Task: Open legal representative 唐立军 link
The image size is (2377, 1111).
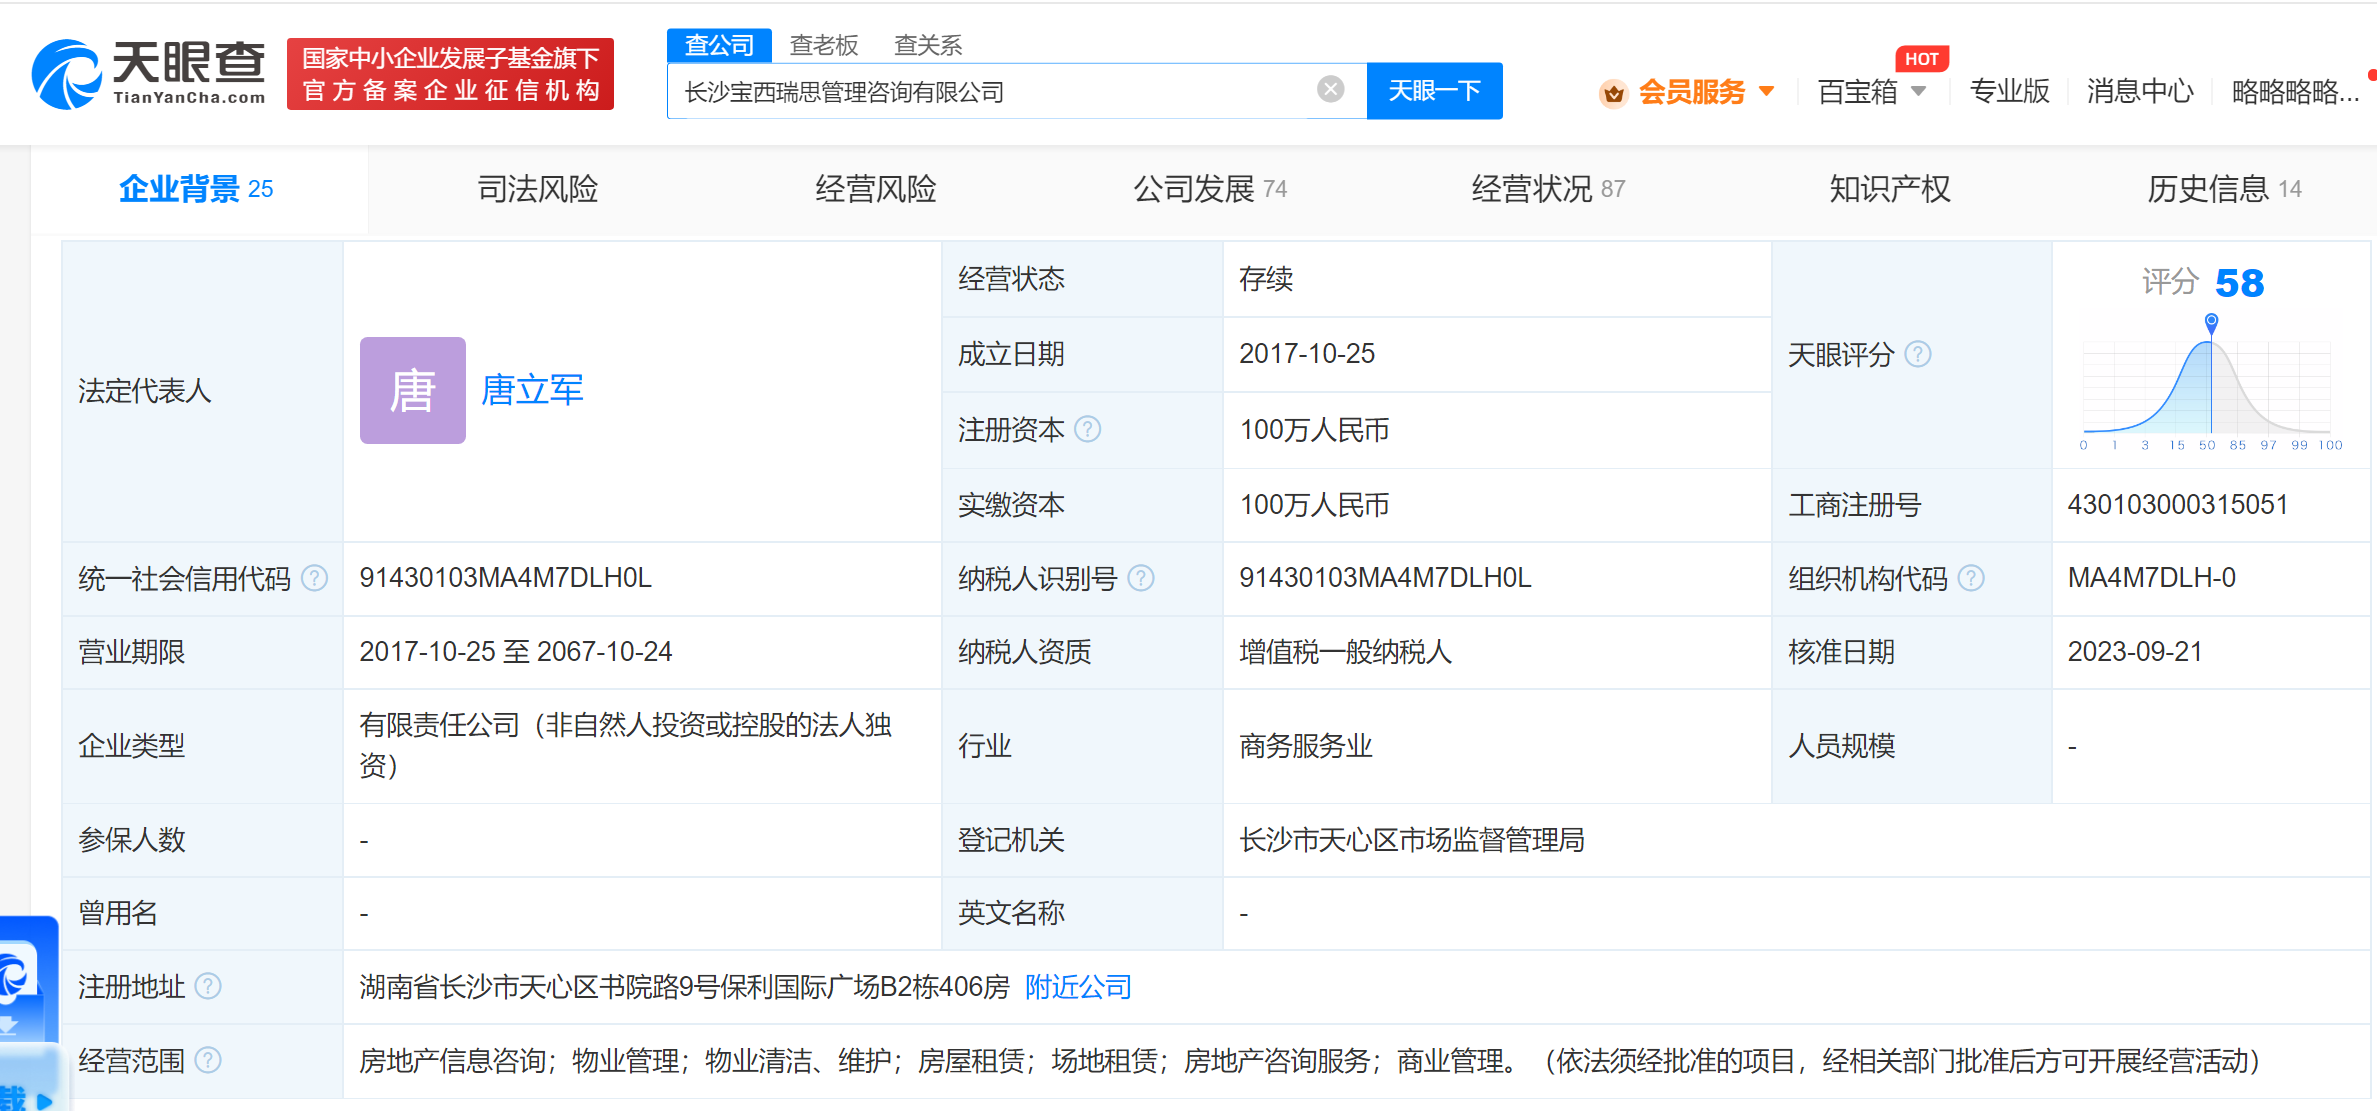Action: pyautogui.click(x=532, y=390)
